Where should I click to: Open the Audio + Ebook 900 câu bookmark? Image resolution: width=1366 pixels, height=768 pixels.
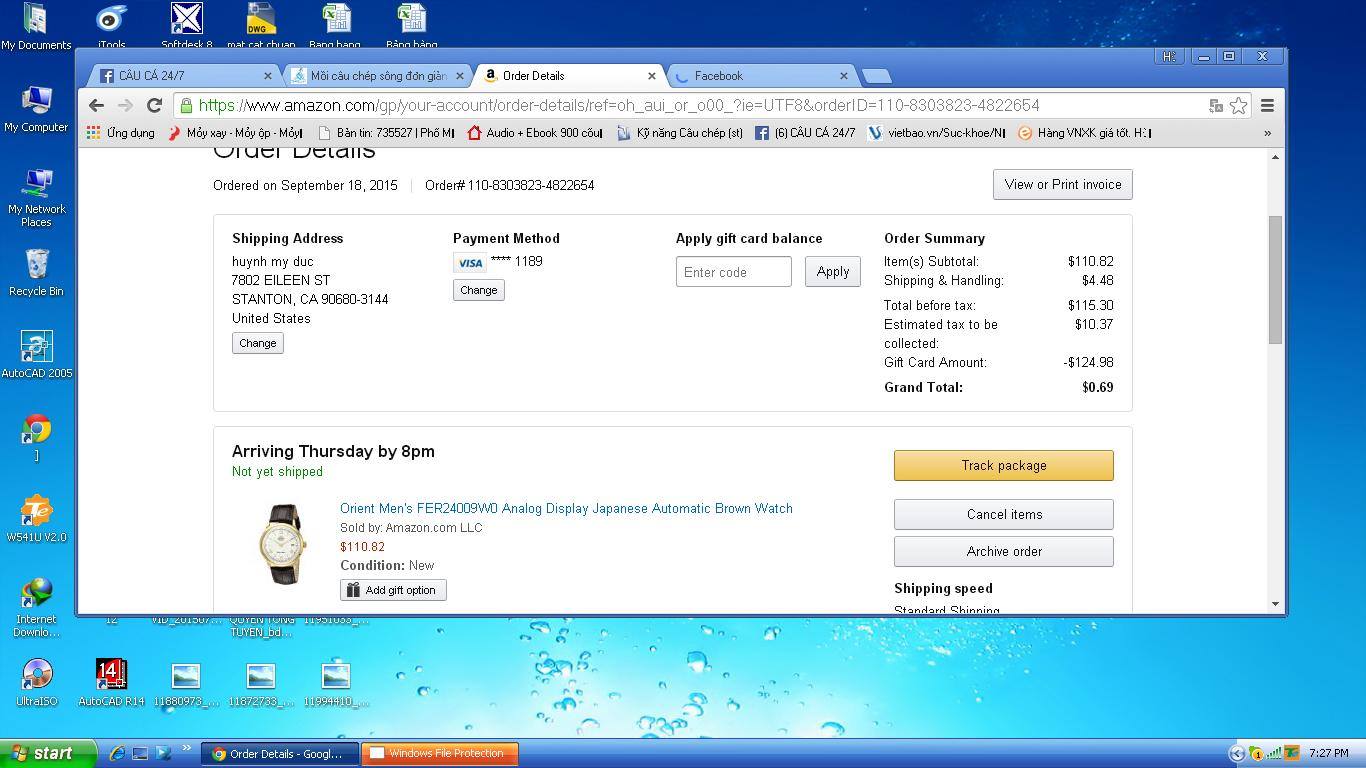point(535,132)
